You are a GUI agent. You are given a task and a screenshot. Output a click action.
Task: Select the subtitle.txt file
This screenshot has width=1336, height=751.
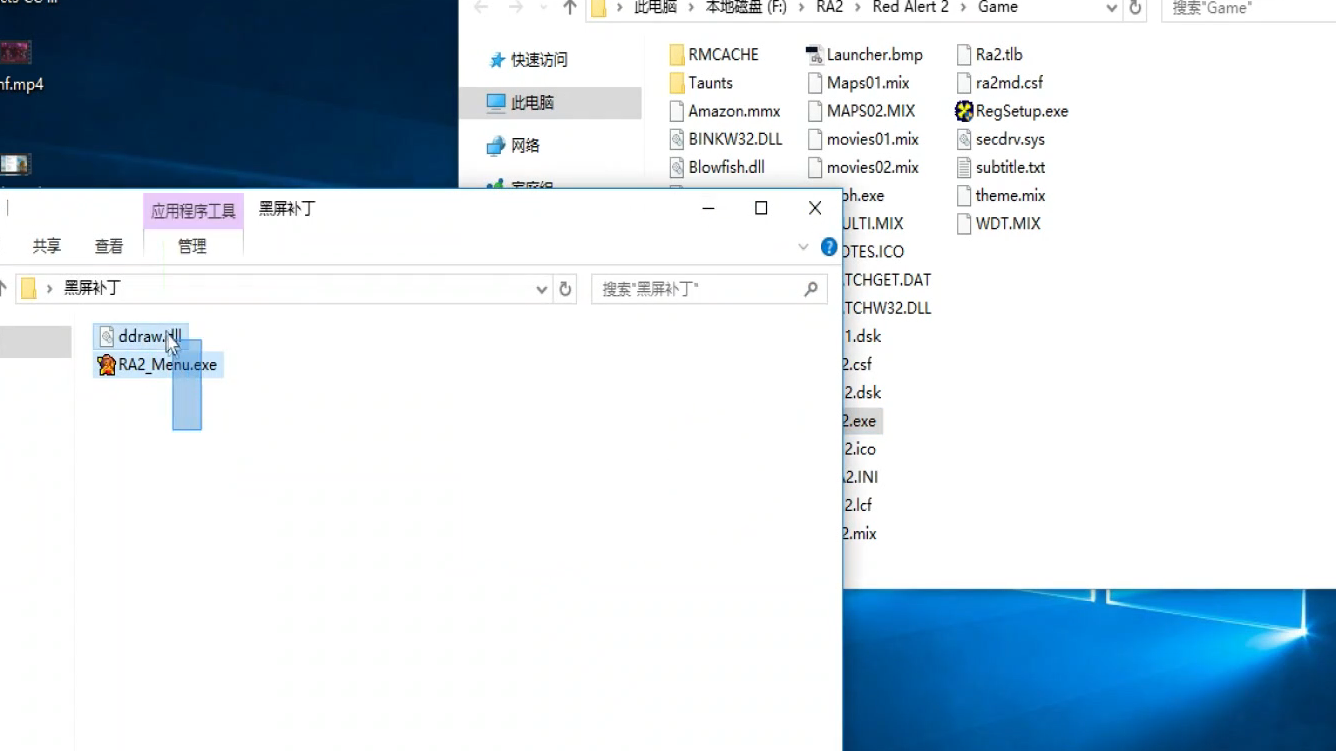pyautogui.click(x=1000, y=167)
